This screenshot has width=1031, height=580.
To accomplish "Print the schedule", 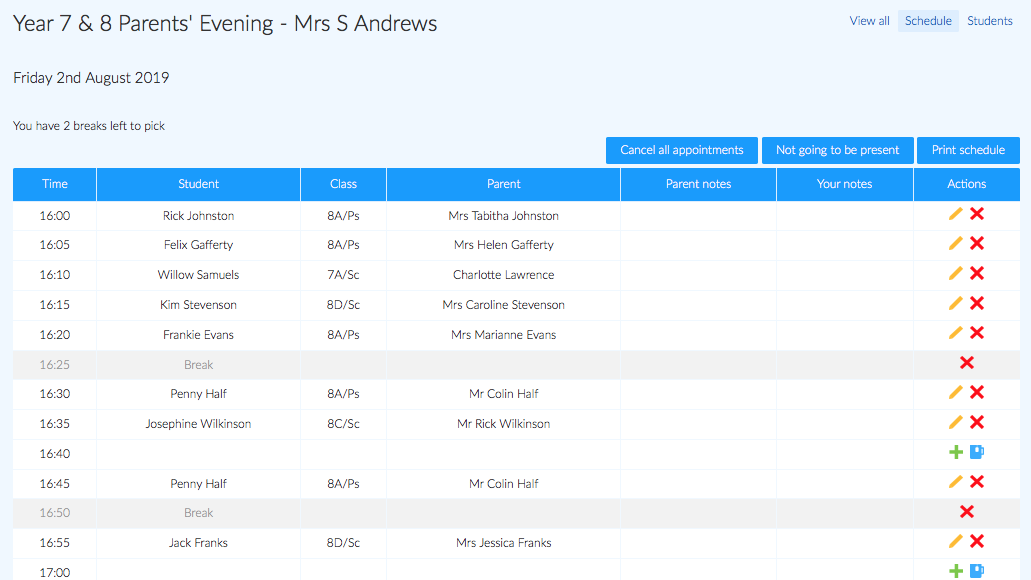I will pyautogui.click(x=968, y=150).
